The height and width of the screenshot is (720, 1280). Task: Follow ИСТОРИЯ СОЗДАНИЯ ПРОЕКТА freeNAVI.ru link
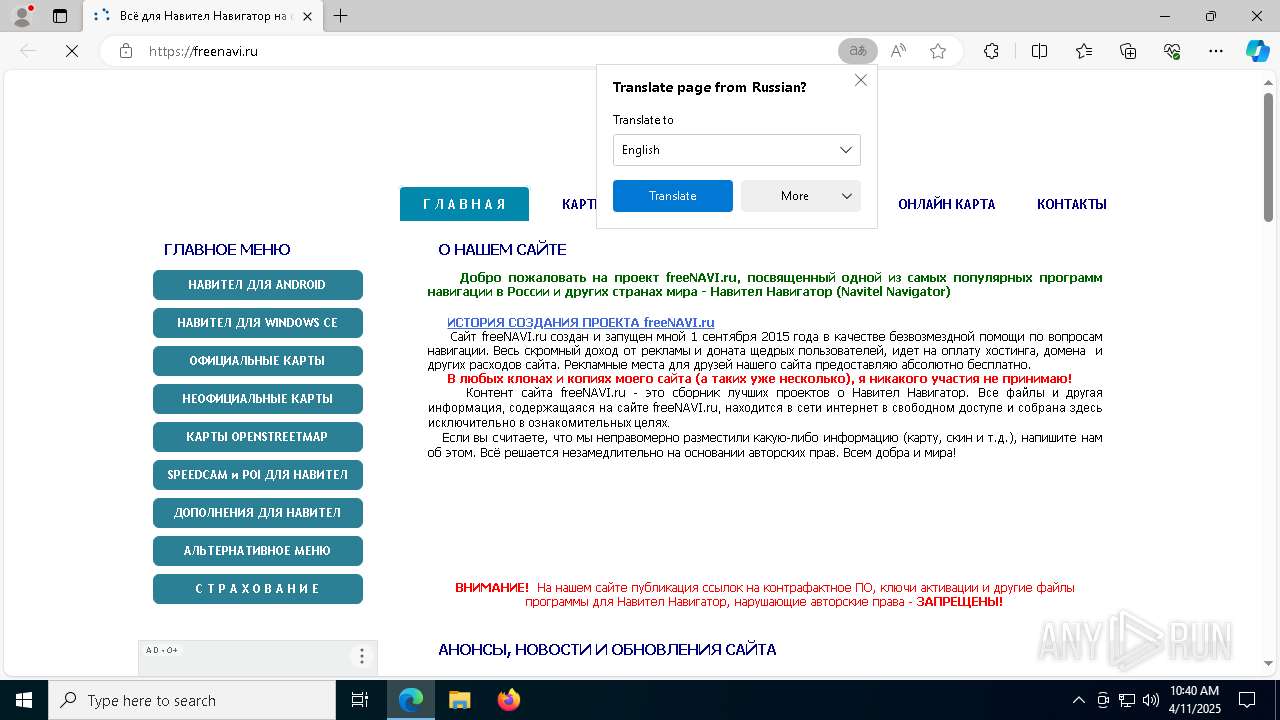click(x=581, y=322)
